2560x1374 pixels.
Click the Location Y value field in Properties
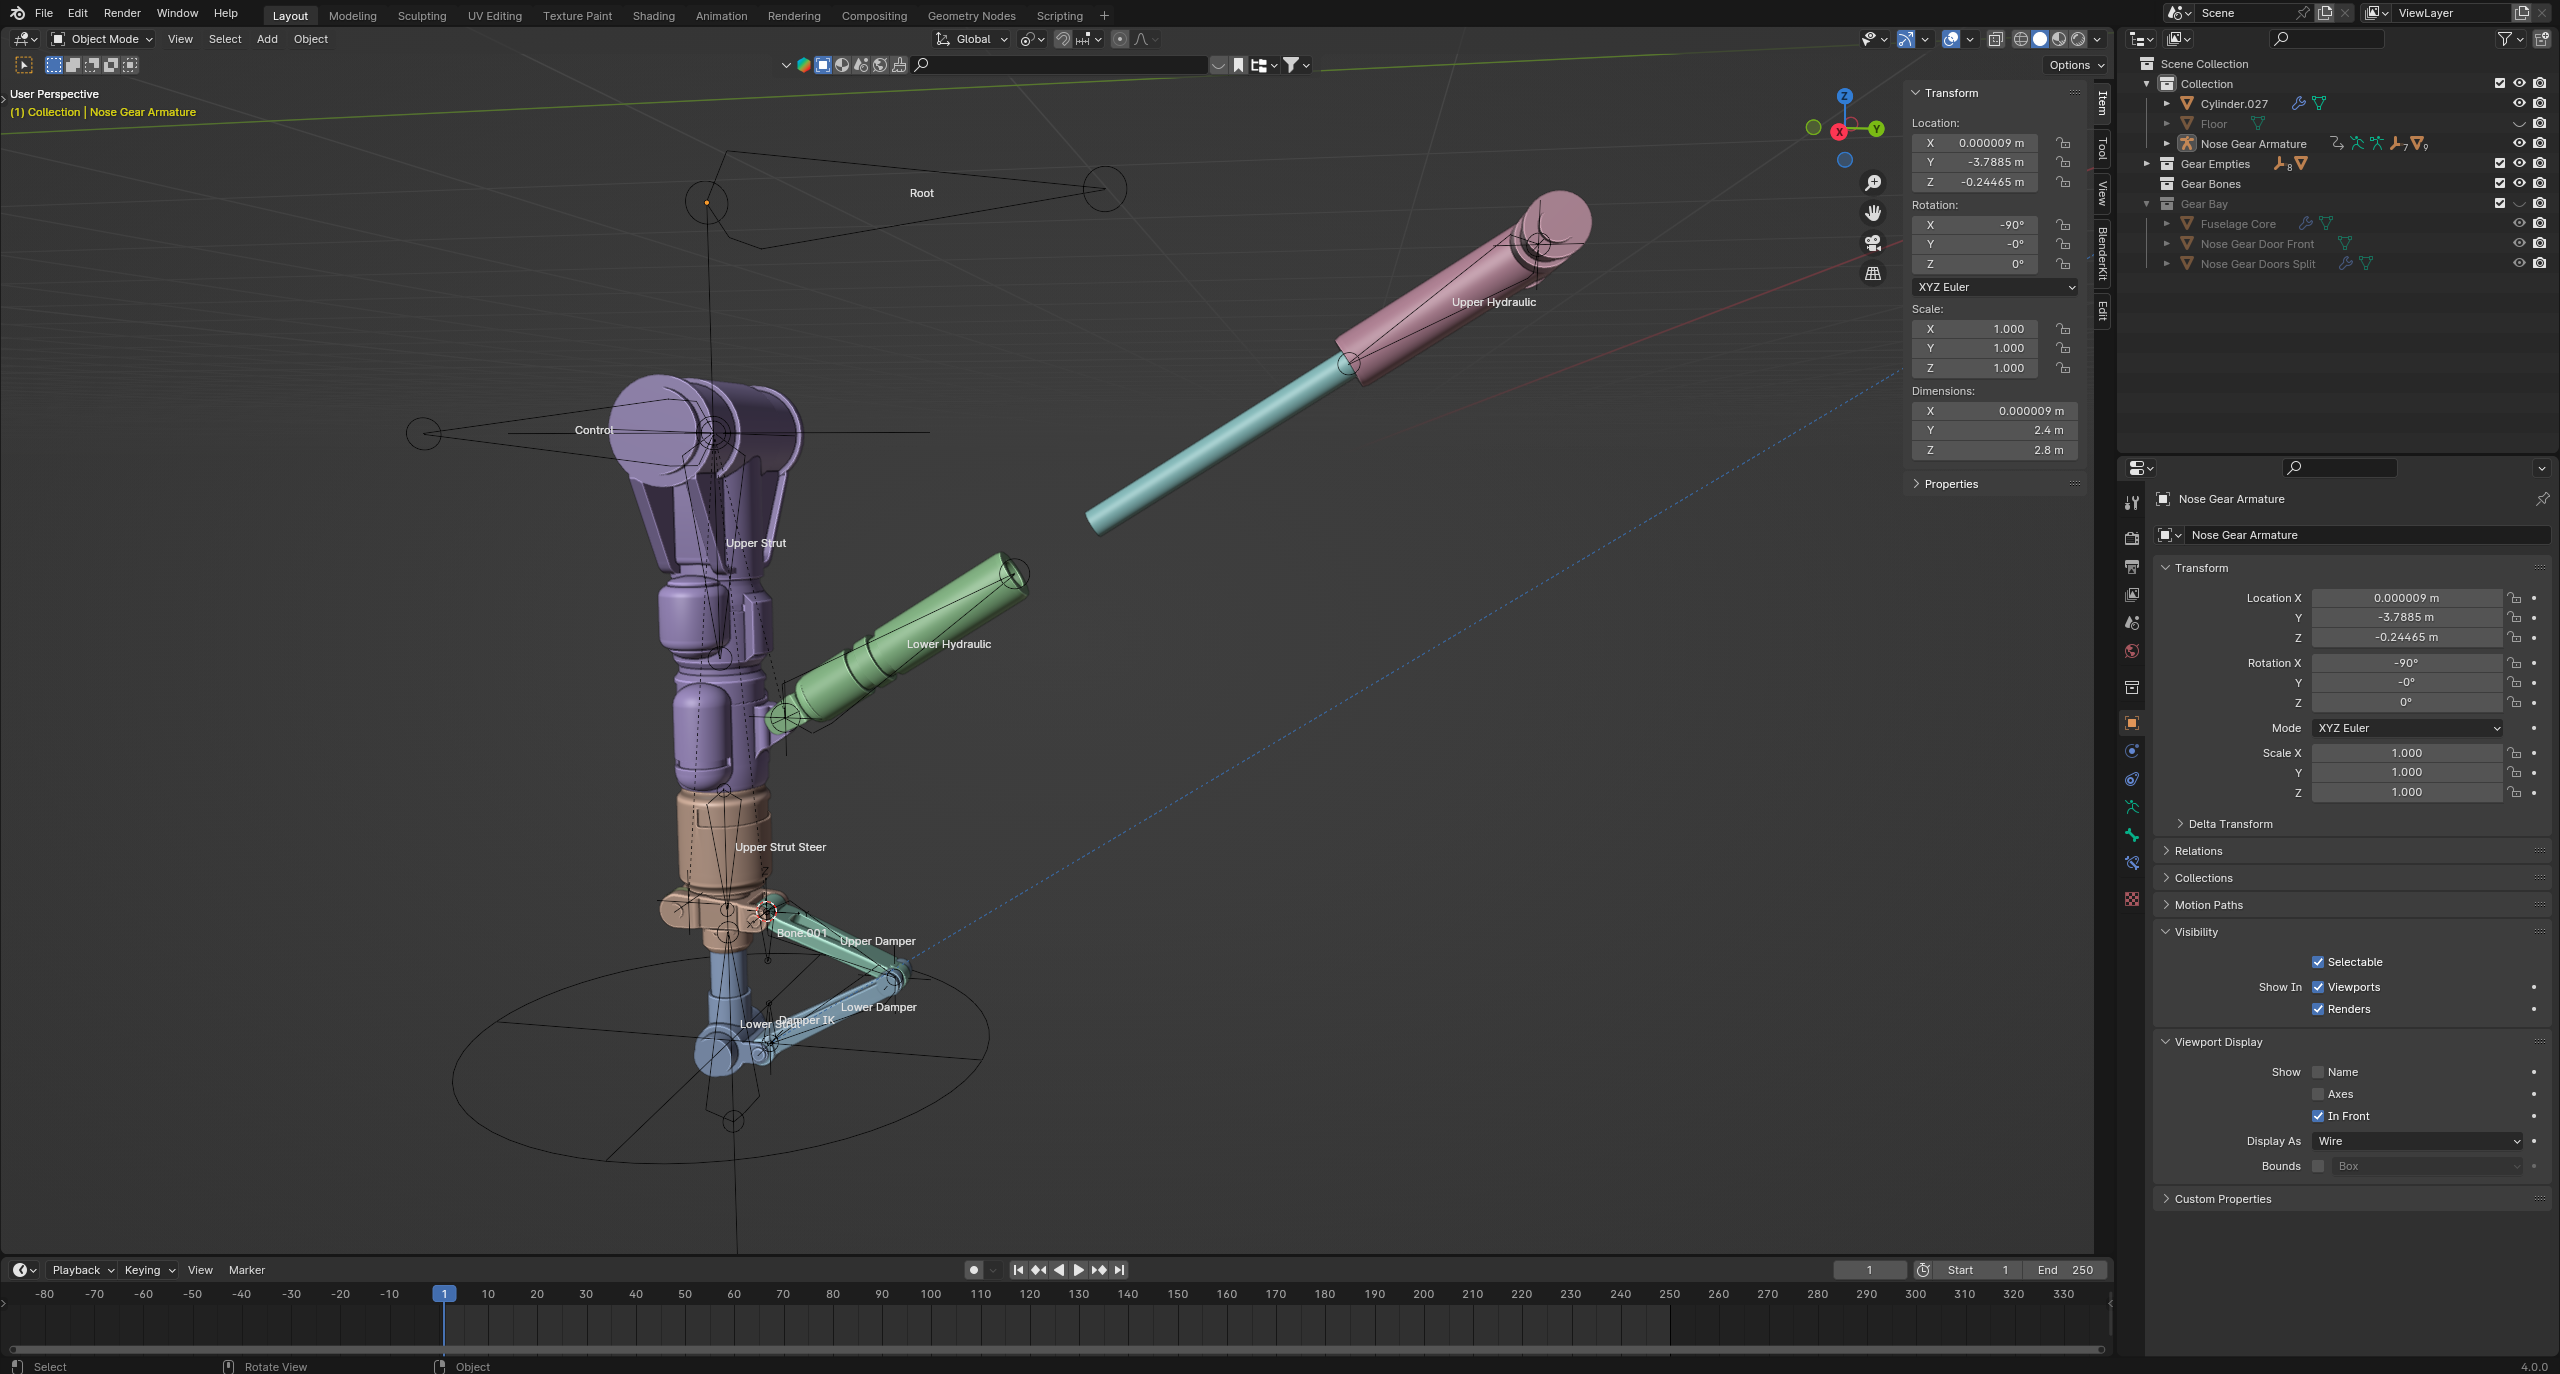2406,617
